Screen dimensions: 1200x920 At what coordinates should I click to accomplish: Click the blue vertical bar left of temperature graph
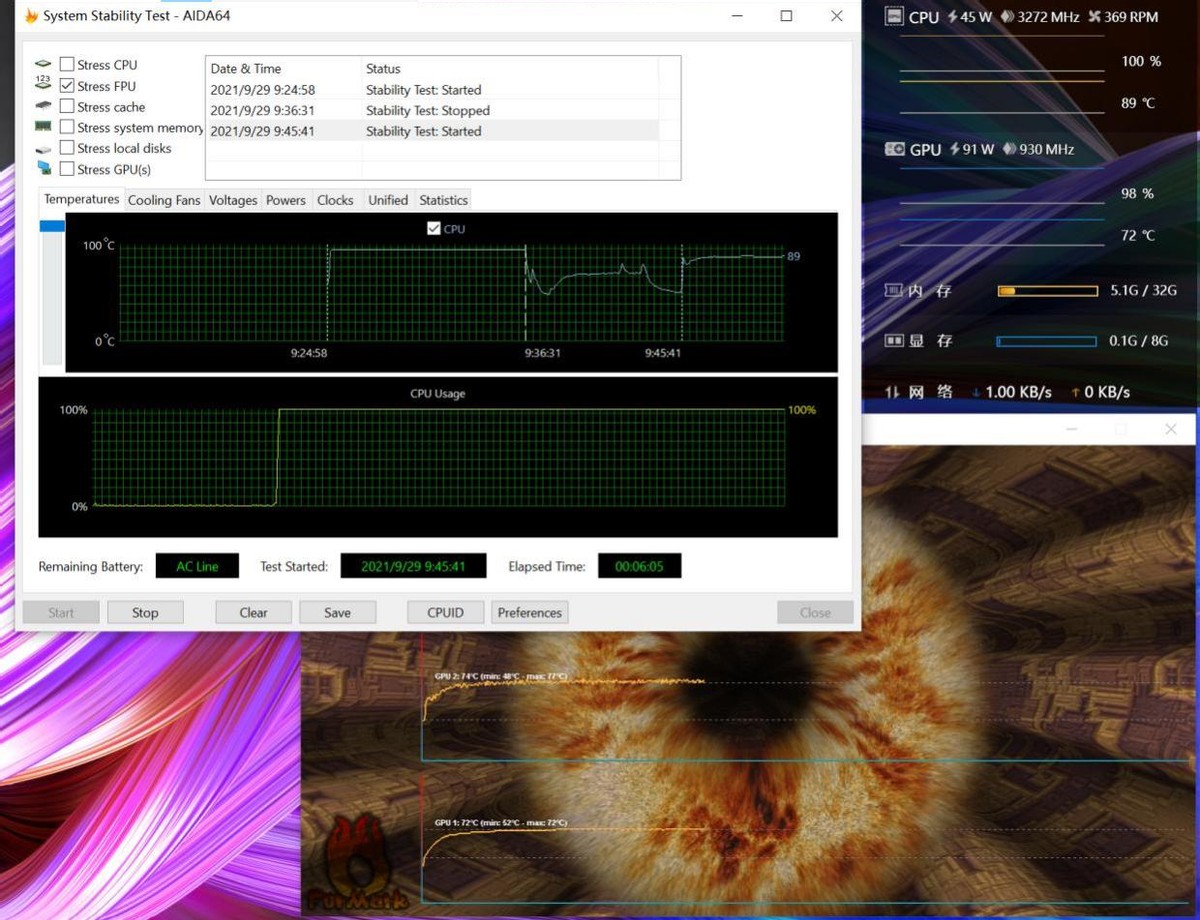tap(51, 226)
